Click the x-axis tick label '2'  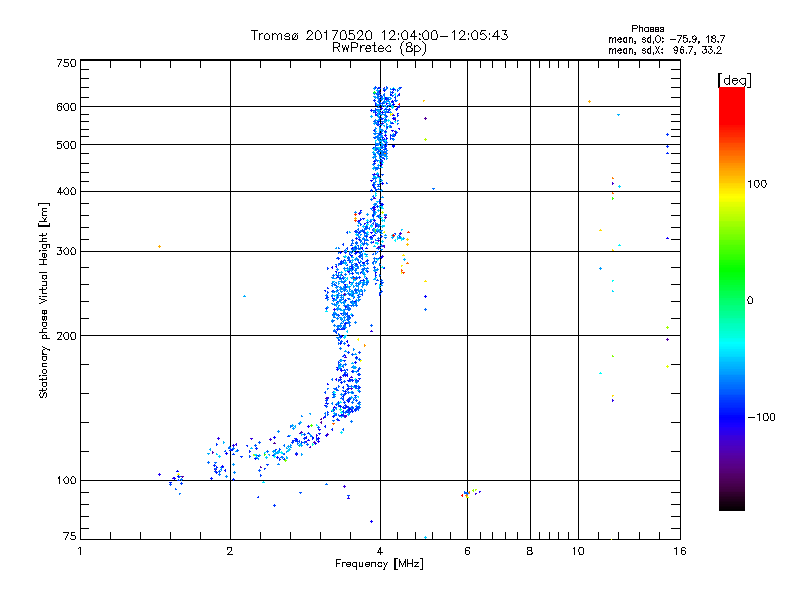(230, 551)
